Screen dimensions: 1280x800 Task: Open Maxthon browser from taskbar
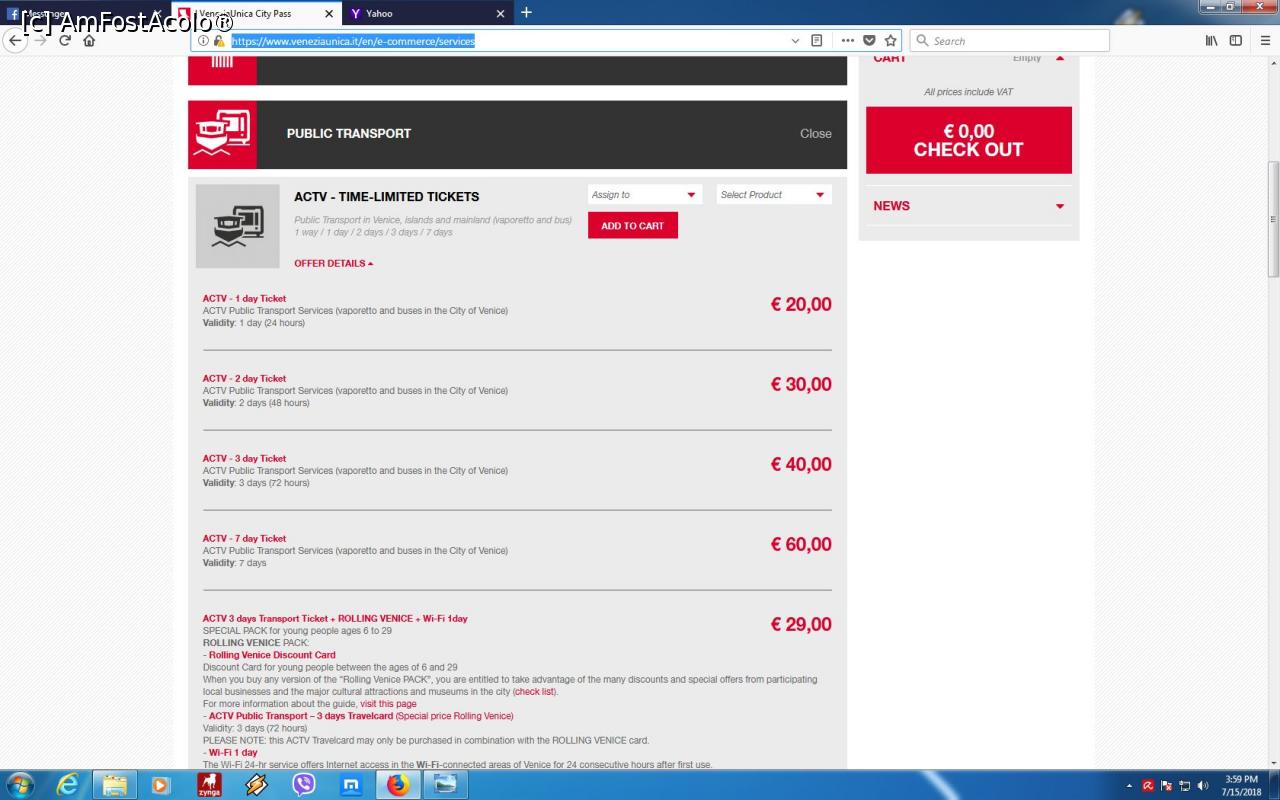[351, 785]
